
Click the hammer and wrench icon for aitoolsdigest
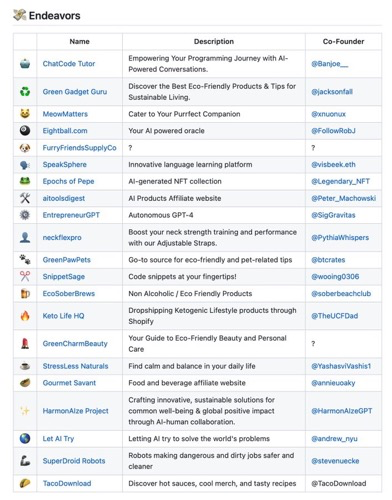[x=25, y=198]
